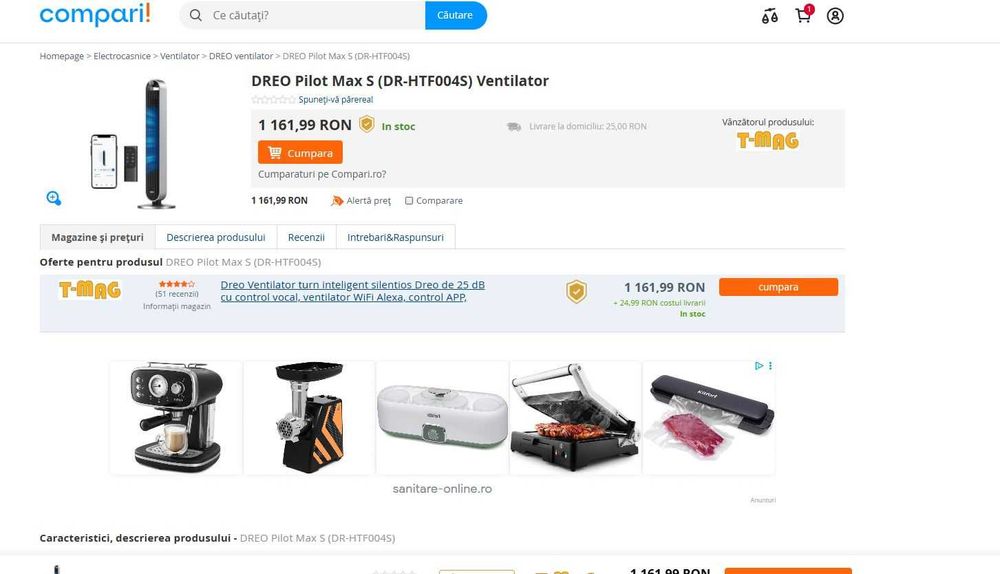Click the magnifier zoom icon on product image

point(54,198)
